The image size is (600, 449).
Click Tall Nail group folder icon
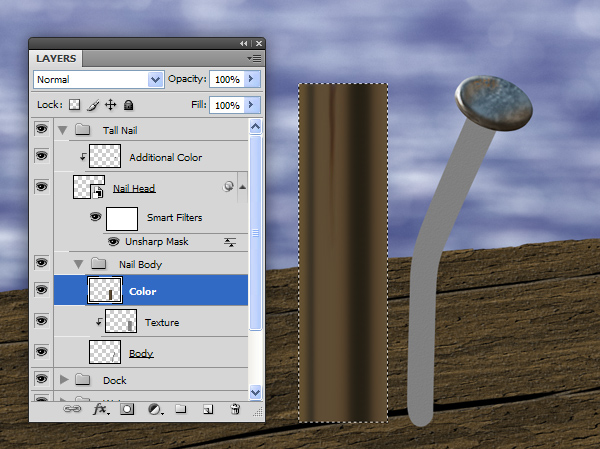[x=82, y=130]
